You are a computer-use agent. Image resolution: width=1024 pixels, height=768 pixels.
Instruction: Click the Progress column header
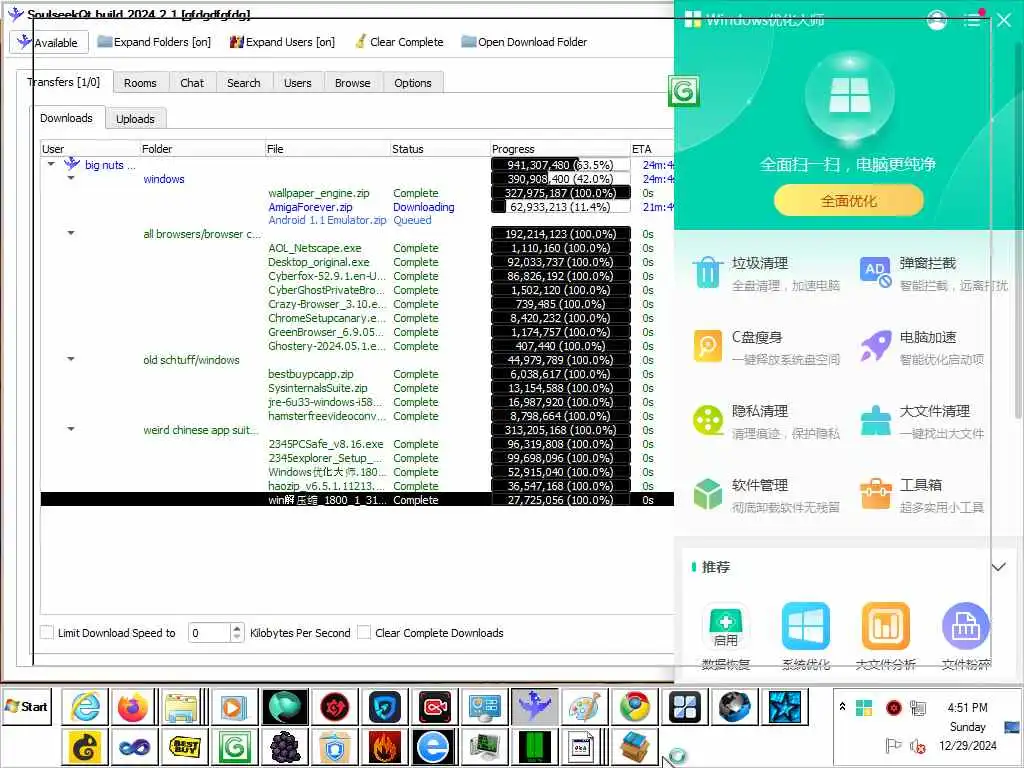point(560,149)
